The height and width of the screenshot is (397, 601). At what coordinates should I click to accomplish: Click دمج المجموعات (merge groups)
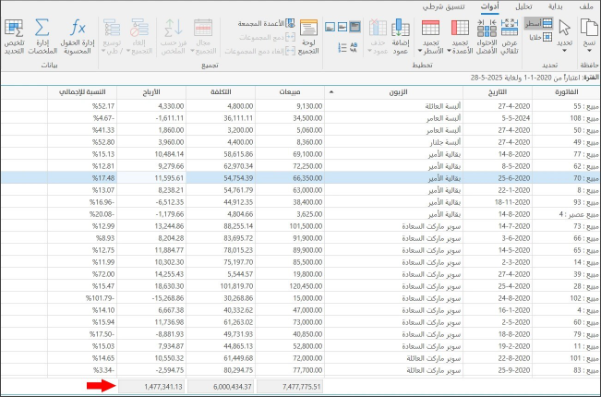coord(267,37)
